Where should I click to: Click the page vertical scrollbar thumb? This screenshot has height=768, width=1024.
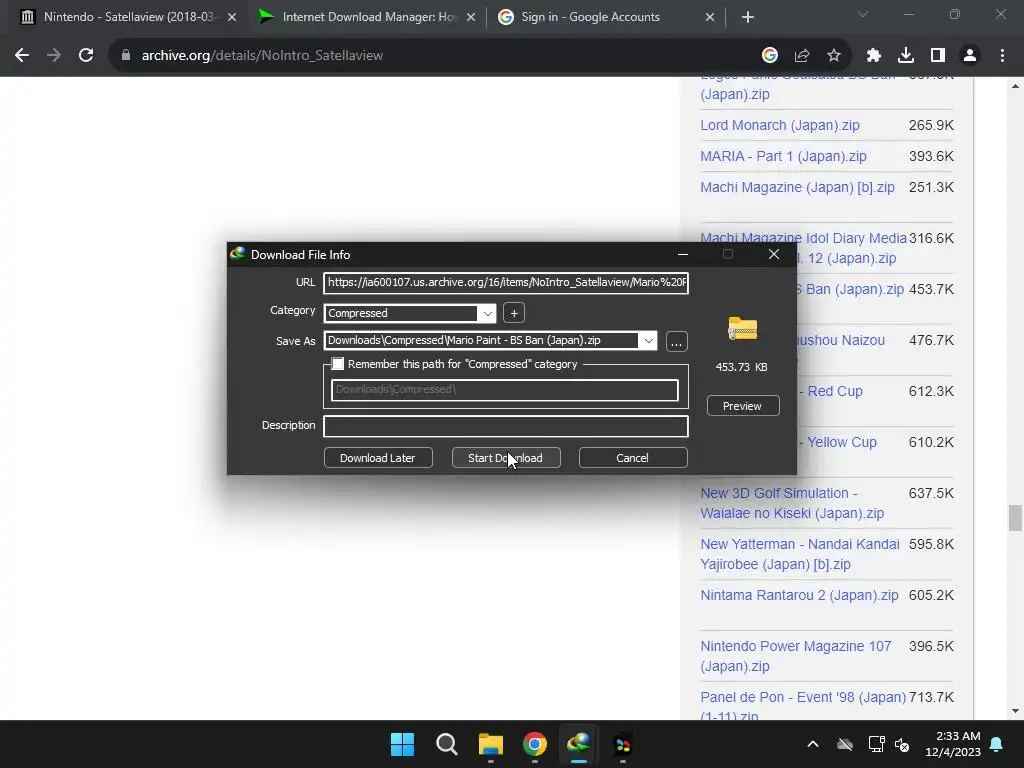point(1015,519)
